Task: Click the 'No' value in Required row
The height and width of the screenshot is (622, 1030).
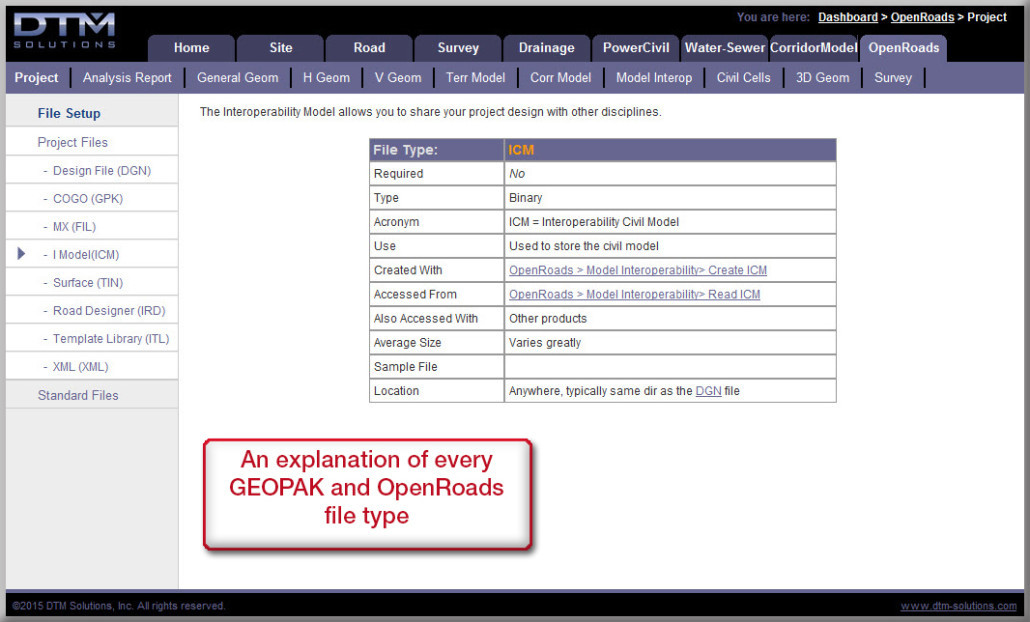Action: pyautogui.click(x=517, y=173)
